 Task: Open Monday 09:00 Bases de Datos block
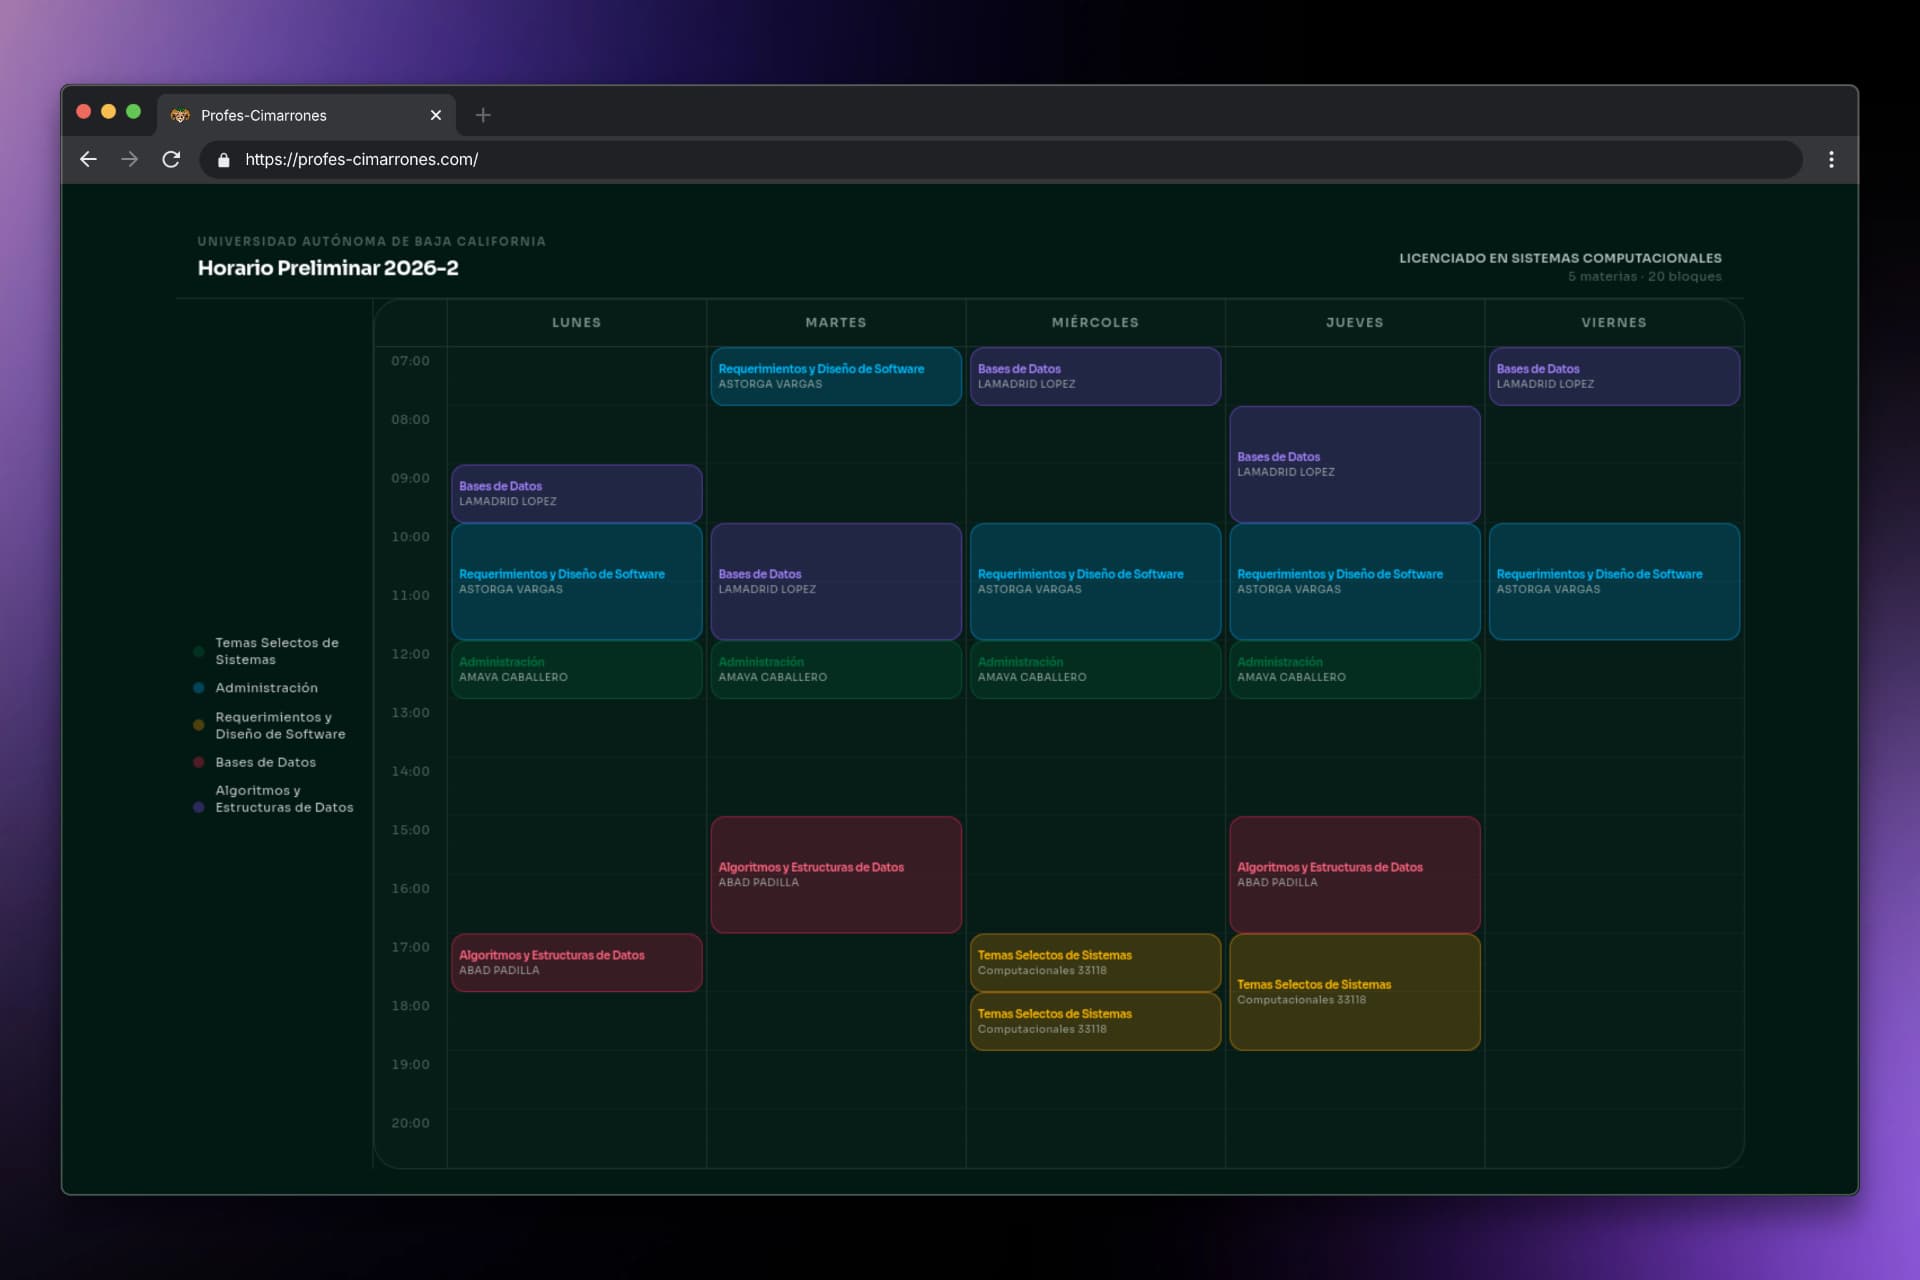577,493
